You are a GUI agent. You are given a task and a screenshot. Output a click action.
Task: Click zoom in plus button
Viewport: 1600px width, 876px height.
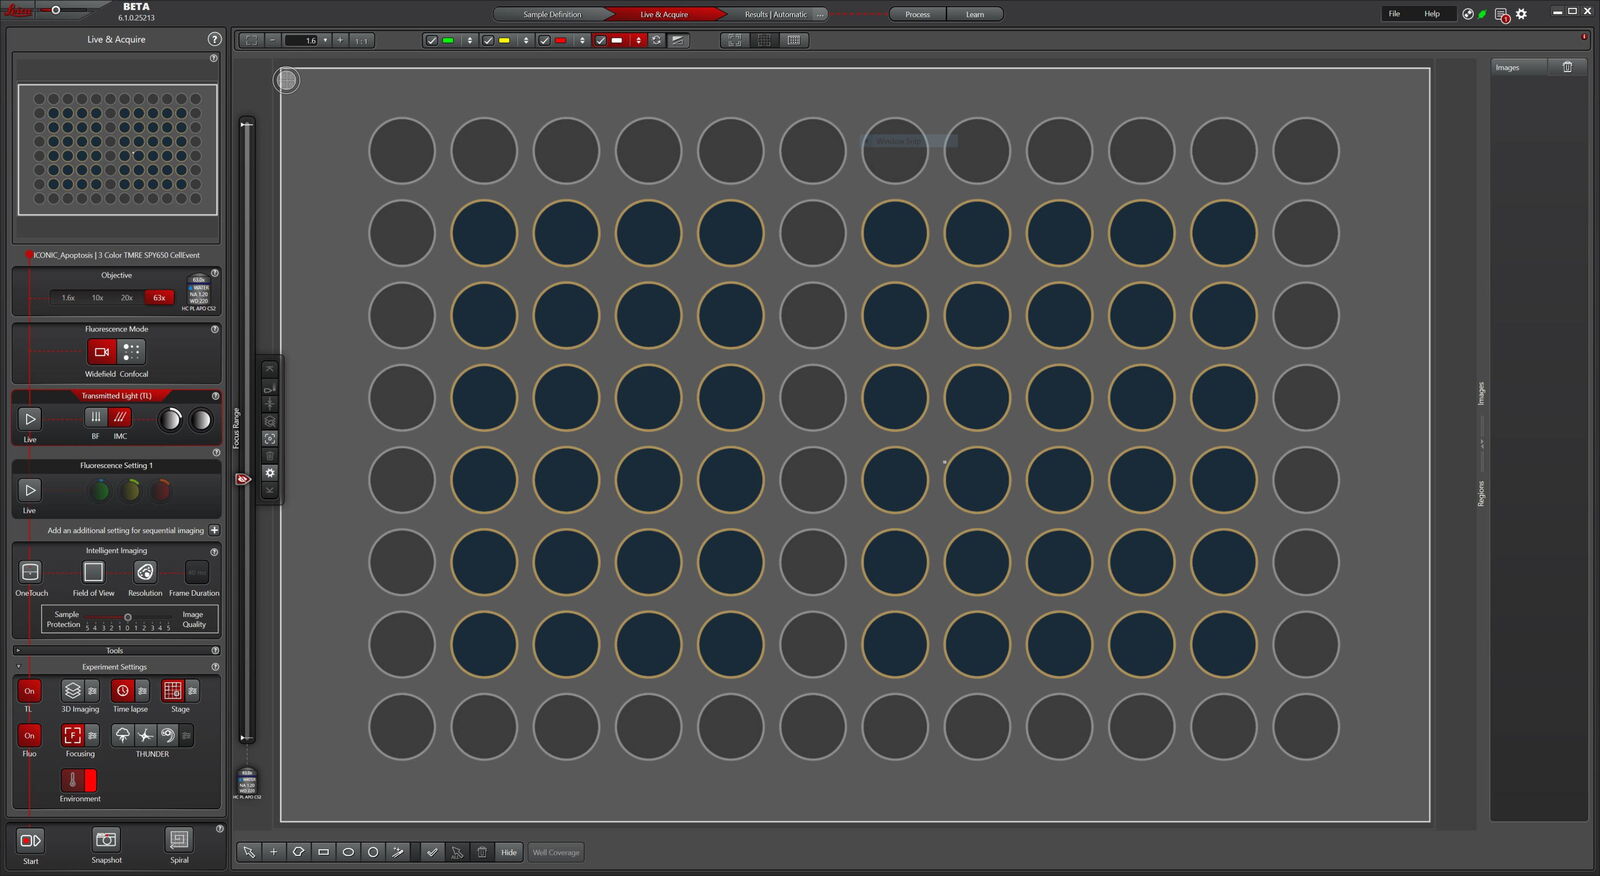pos(340,40)
